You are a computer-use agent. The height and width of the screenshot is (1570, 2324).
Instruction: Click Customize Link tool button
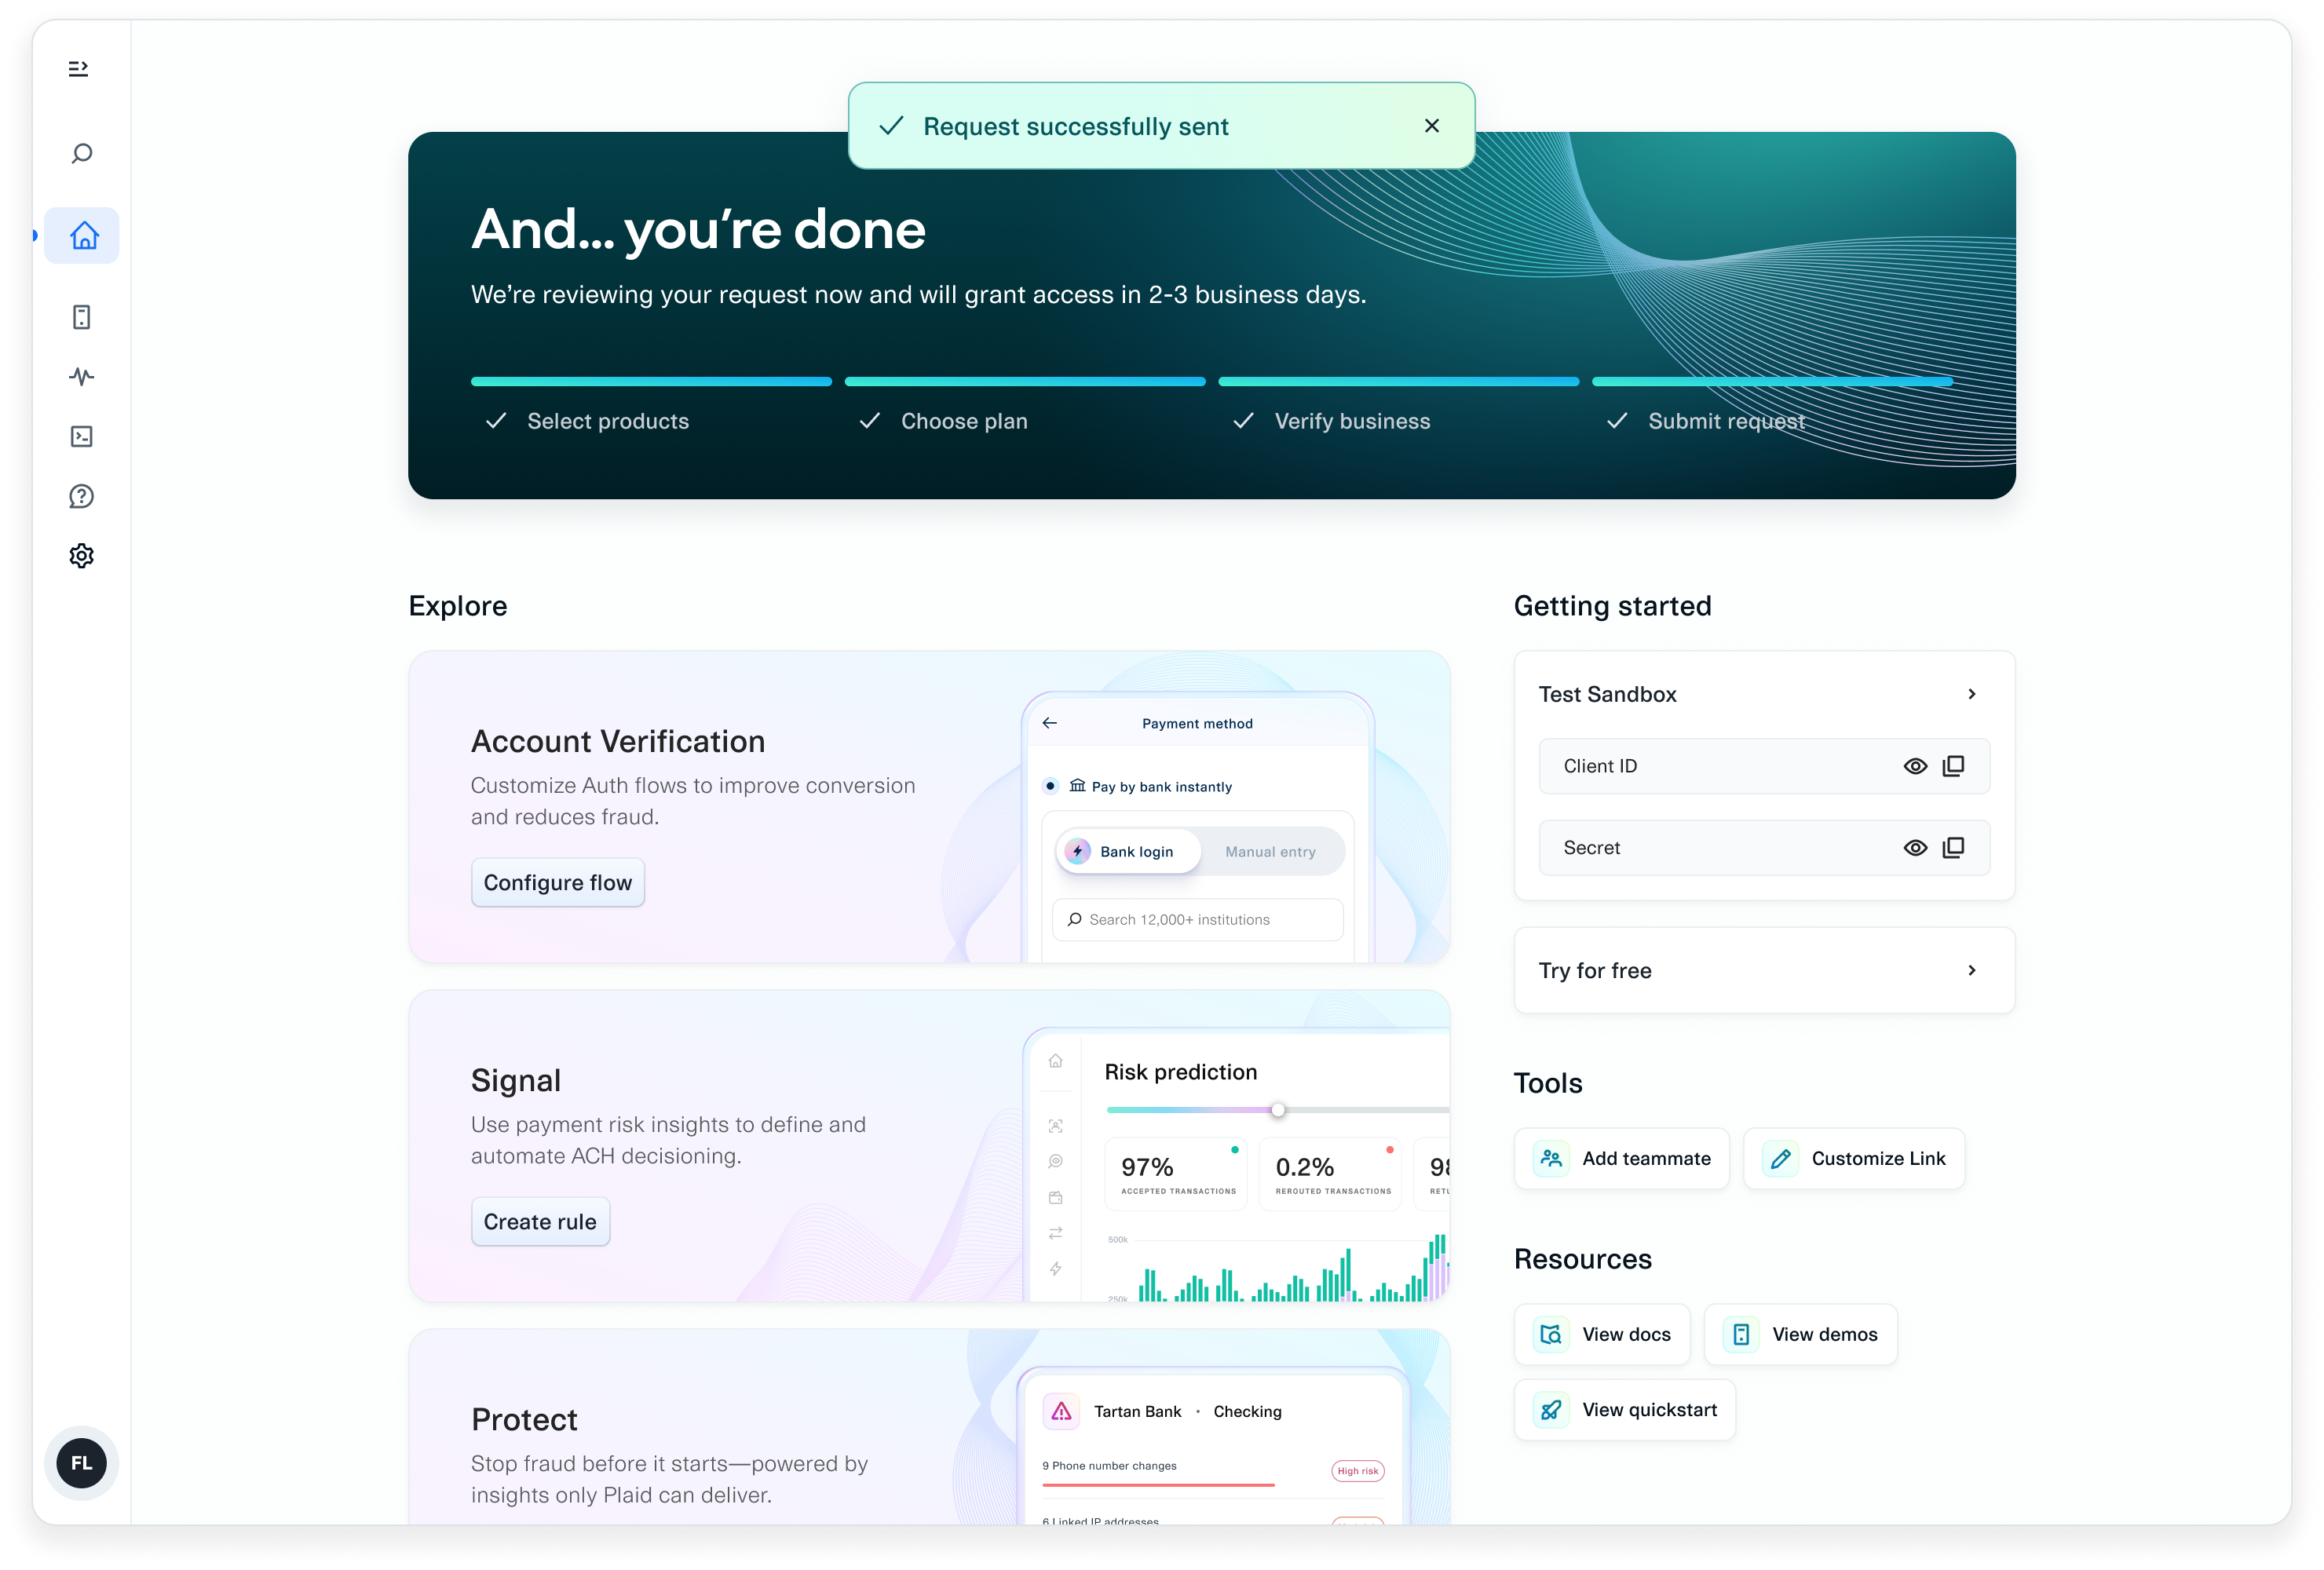[x=1854, y=1158]
